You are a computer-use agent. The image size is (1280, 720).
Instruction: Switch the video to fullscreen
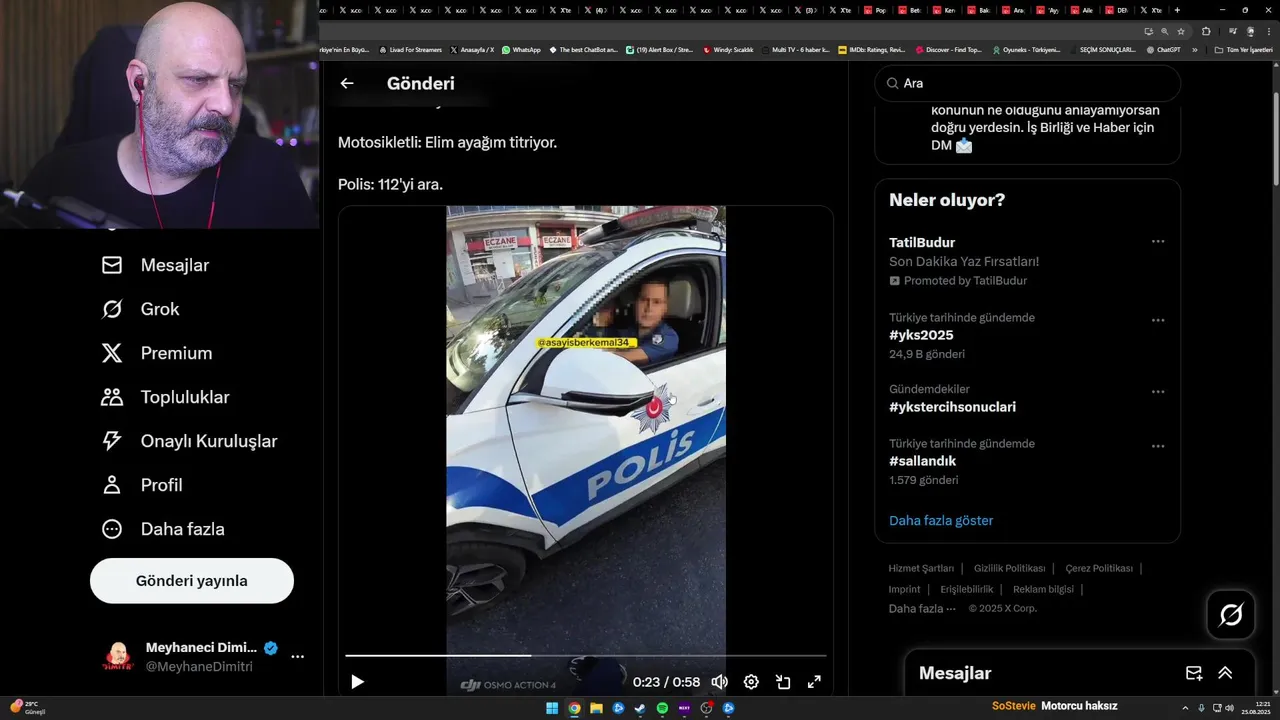pyautogui.click(x=814, y=682)
